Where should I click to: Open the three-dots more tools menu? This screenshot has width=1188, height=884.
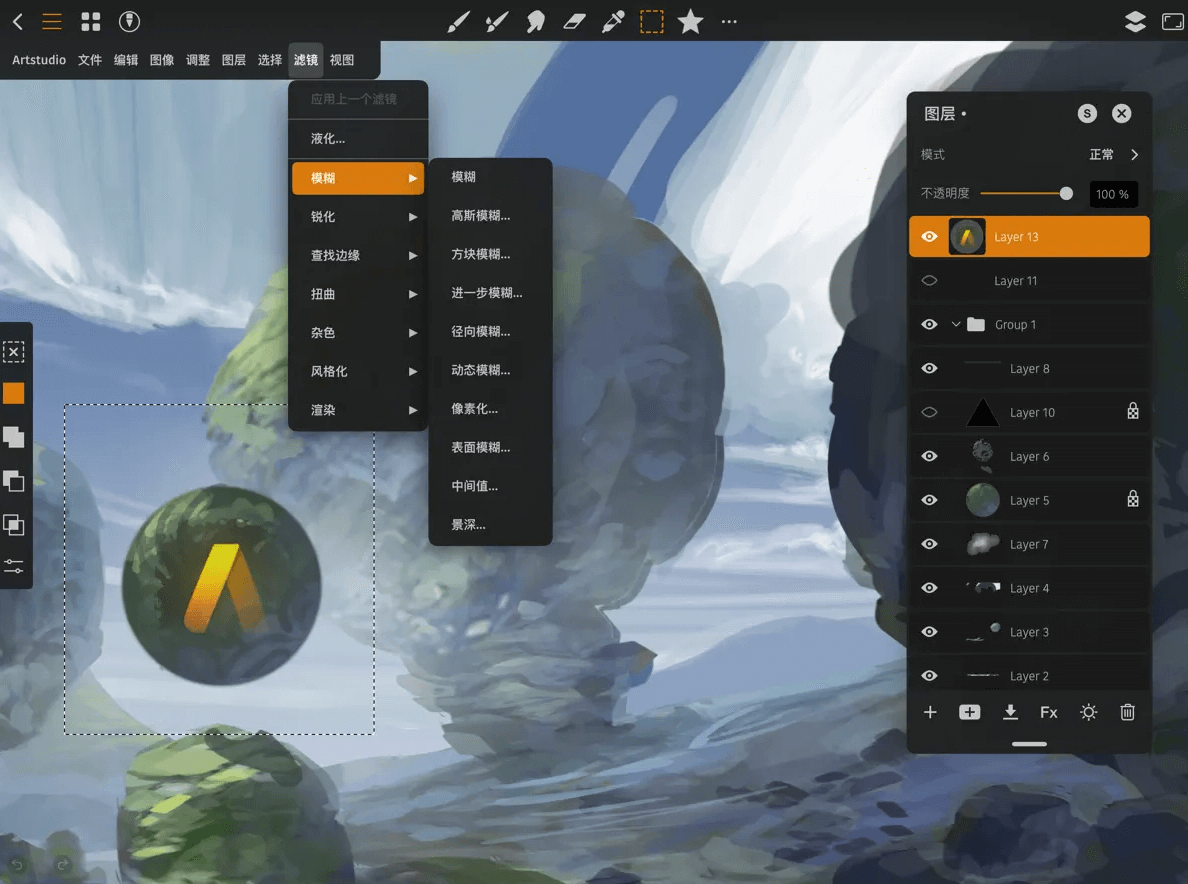pos(729,21)
